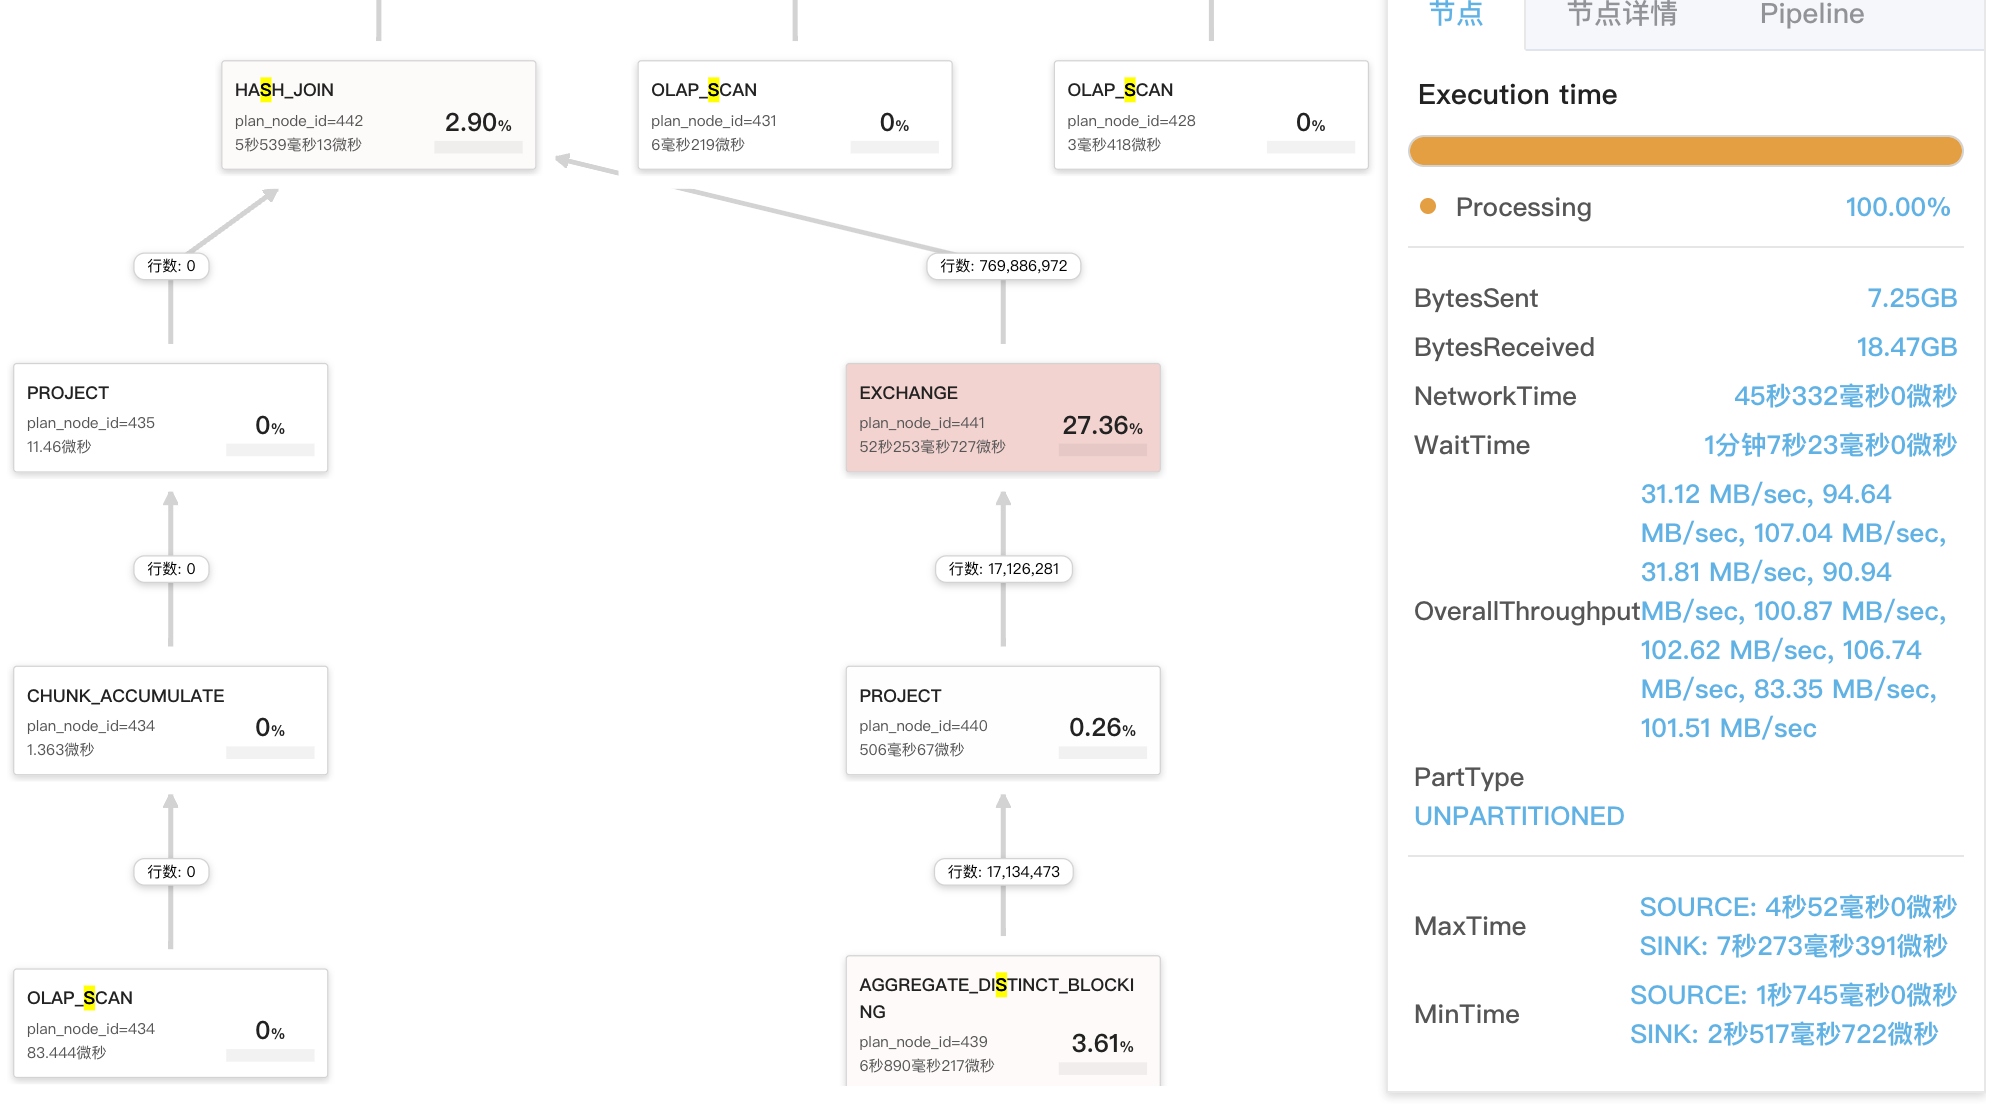This screenshot has height=1104, width=1994.
Task: Switch to the Pipeline tab
Action: tap(1811, 14)
